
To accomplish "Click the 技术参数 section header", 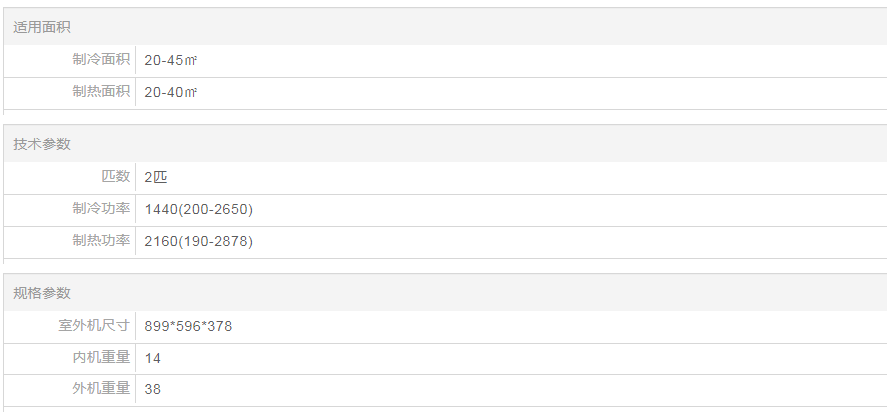I will pos(42,144).
